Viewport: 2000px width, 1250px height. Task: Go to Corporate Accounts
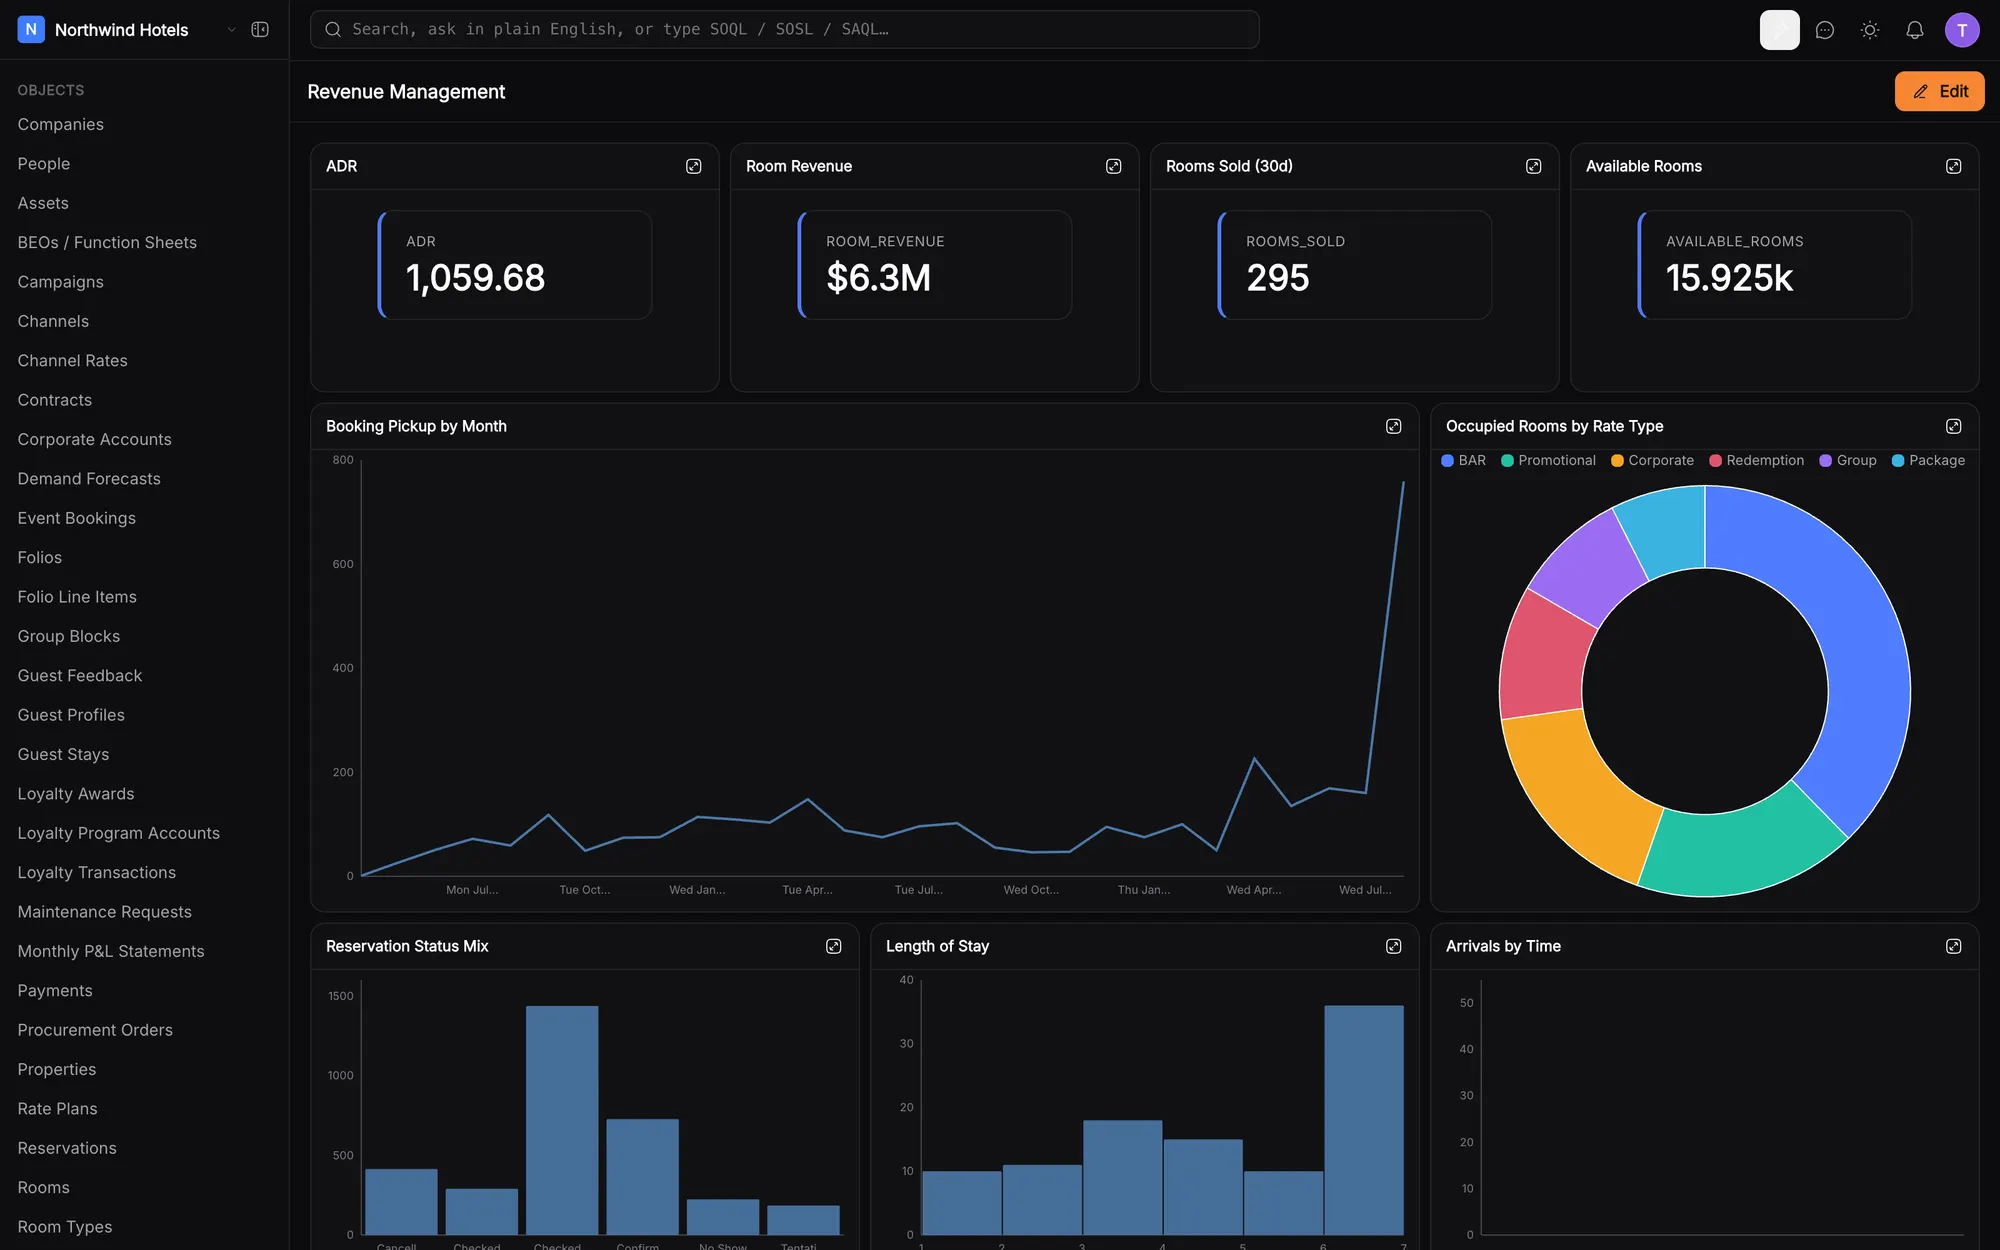point(94,439)
